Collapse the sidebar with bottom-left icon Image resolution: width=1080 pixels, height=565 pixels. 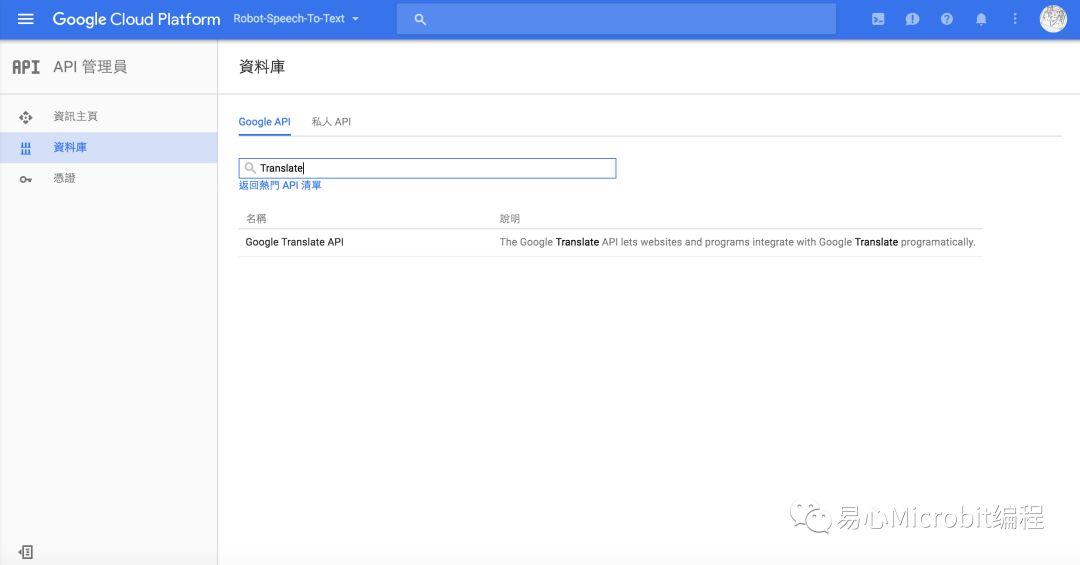[25, 552]
